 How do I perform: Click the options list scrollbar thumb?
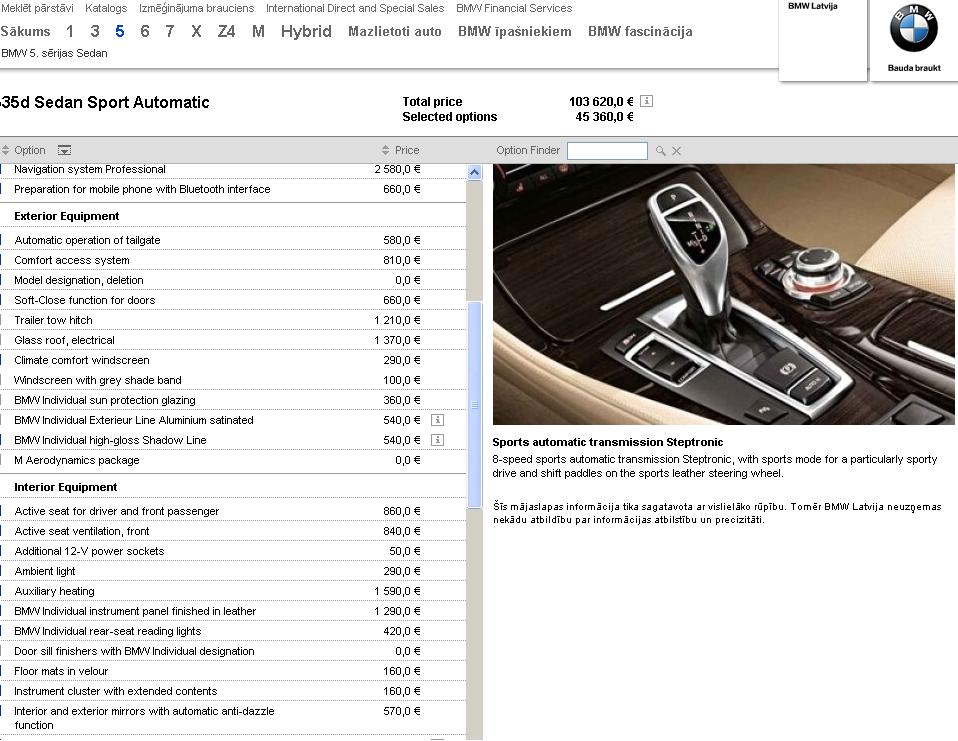pos(474,404)
